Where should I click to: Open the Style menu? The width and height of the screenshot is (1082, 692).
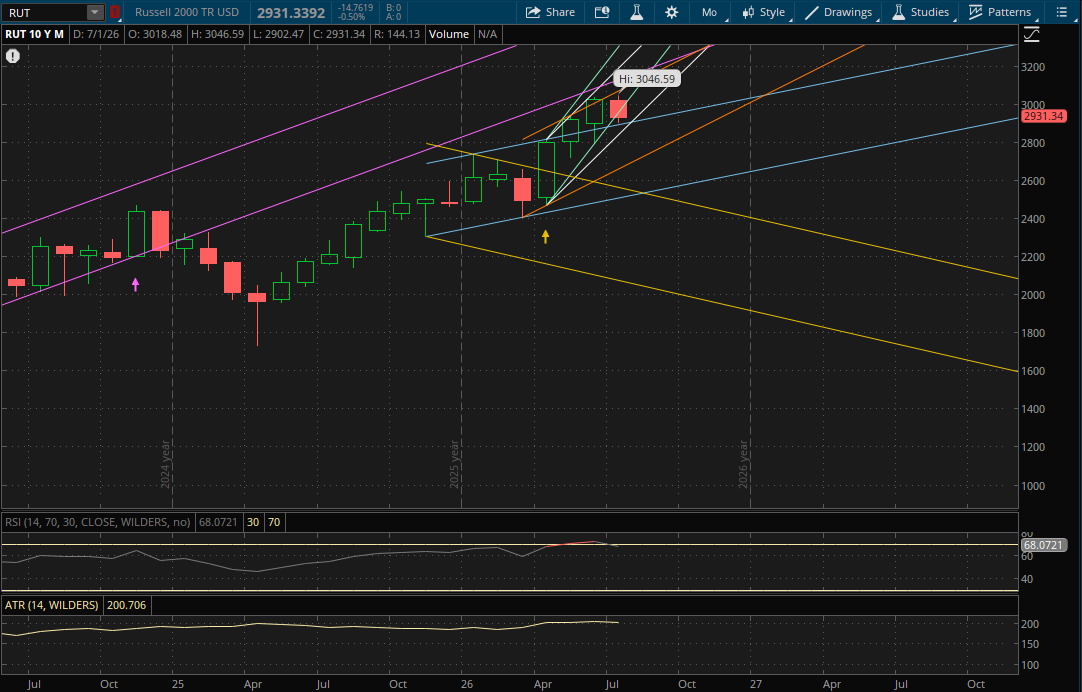[x=763, y=12]
